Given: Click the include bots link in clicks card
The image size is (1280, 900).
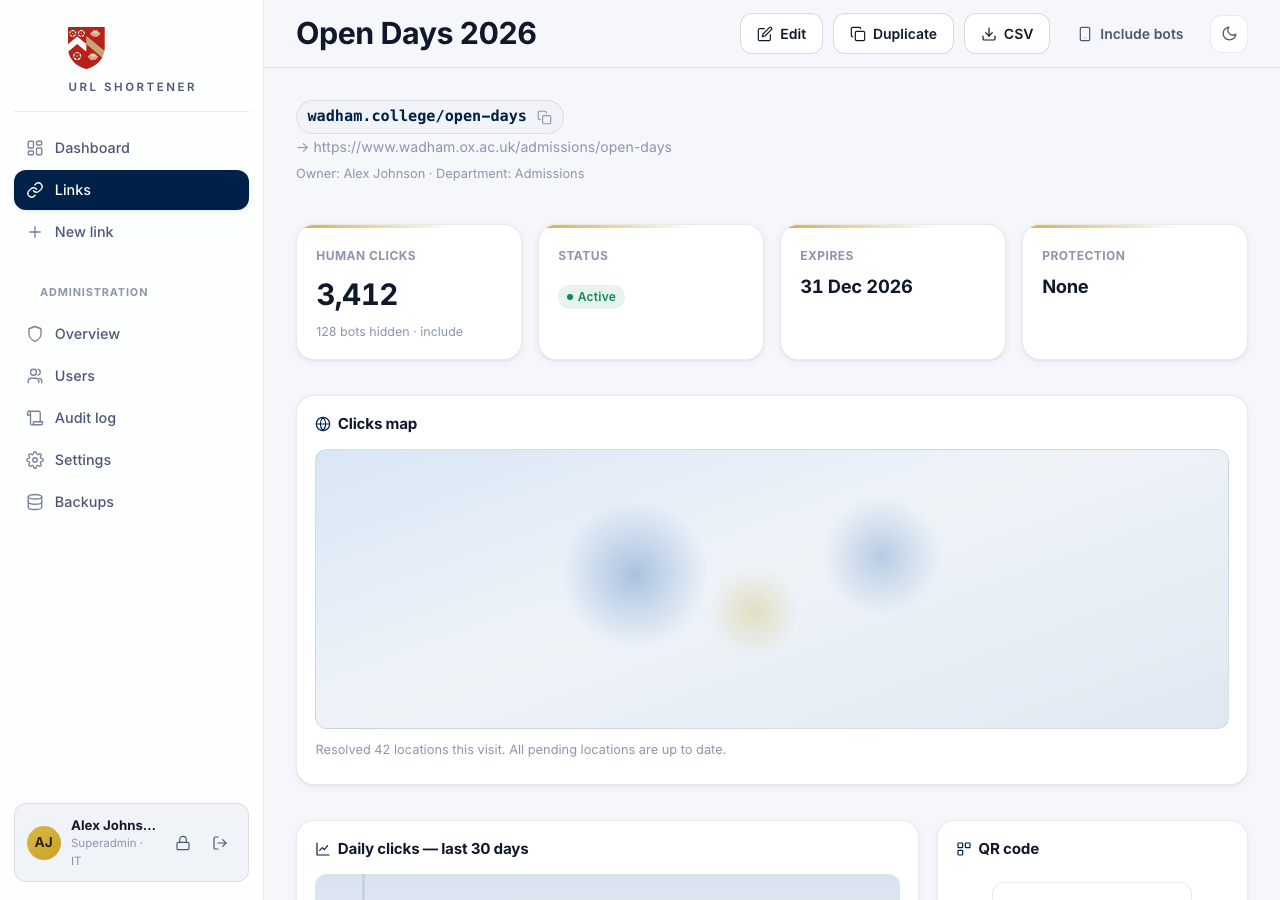Looking at the screenshot, I should pos(441,331).
